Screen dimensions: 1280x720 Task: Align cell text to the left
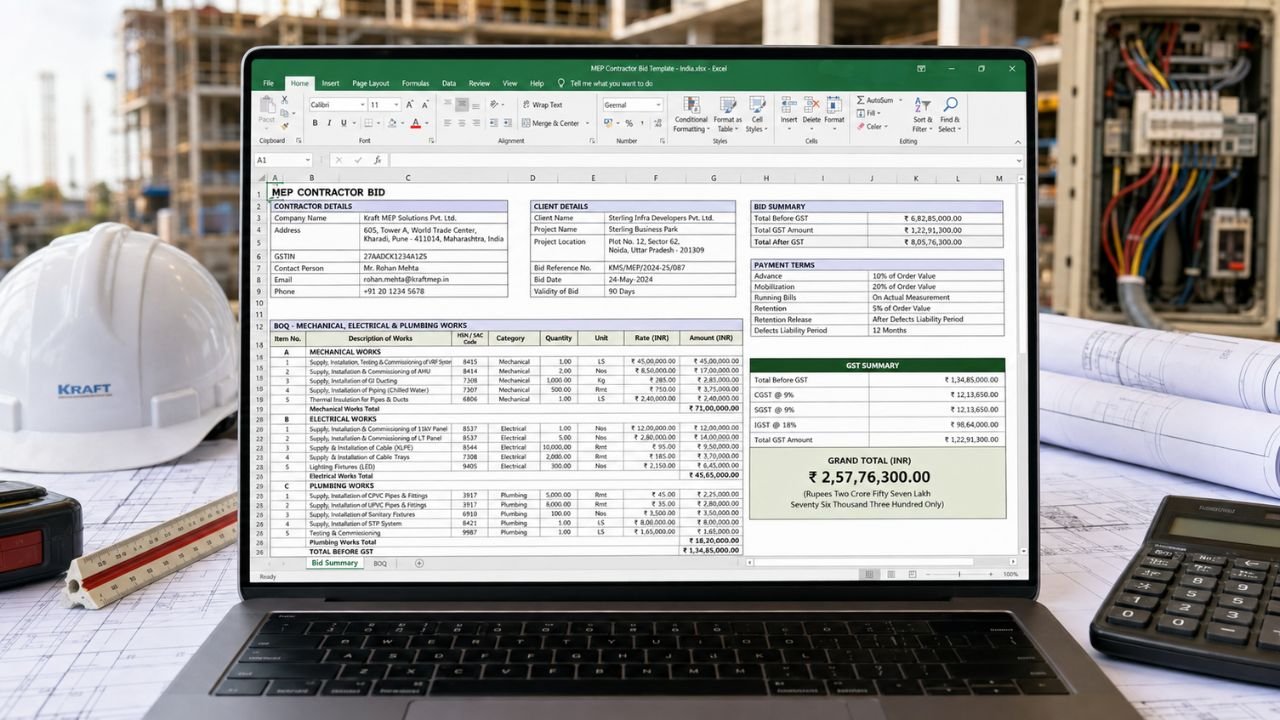(x=447, y=123)
